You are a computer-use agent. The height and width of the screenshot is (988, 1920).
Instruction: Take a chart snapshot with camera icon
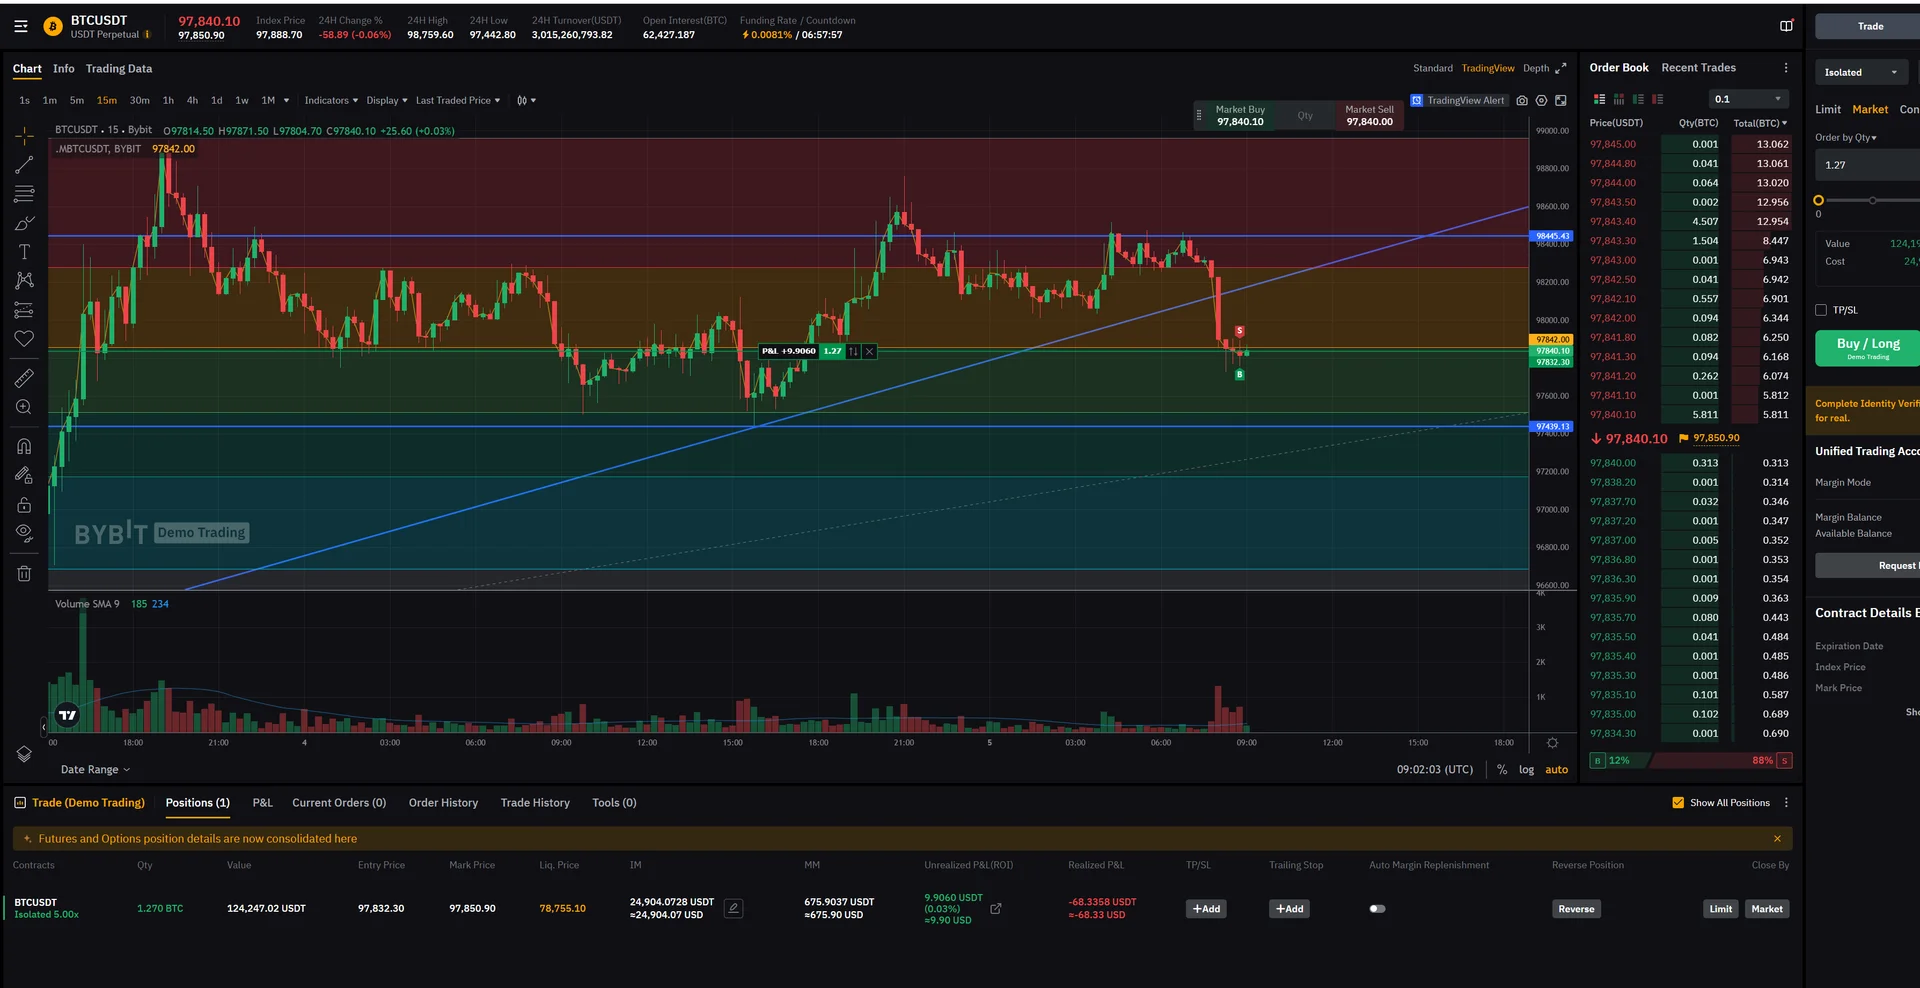1522,101
